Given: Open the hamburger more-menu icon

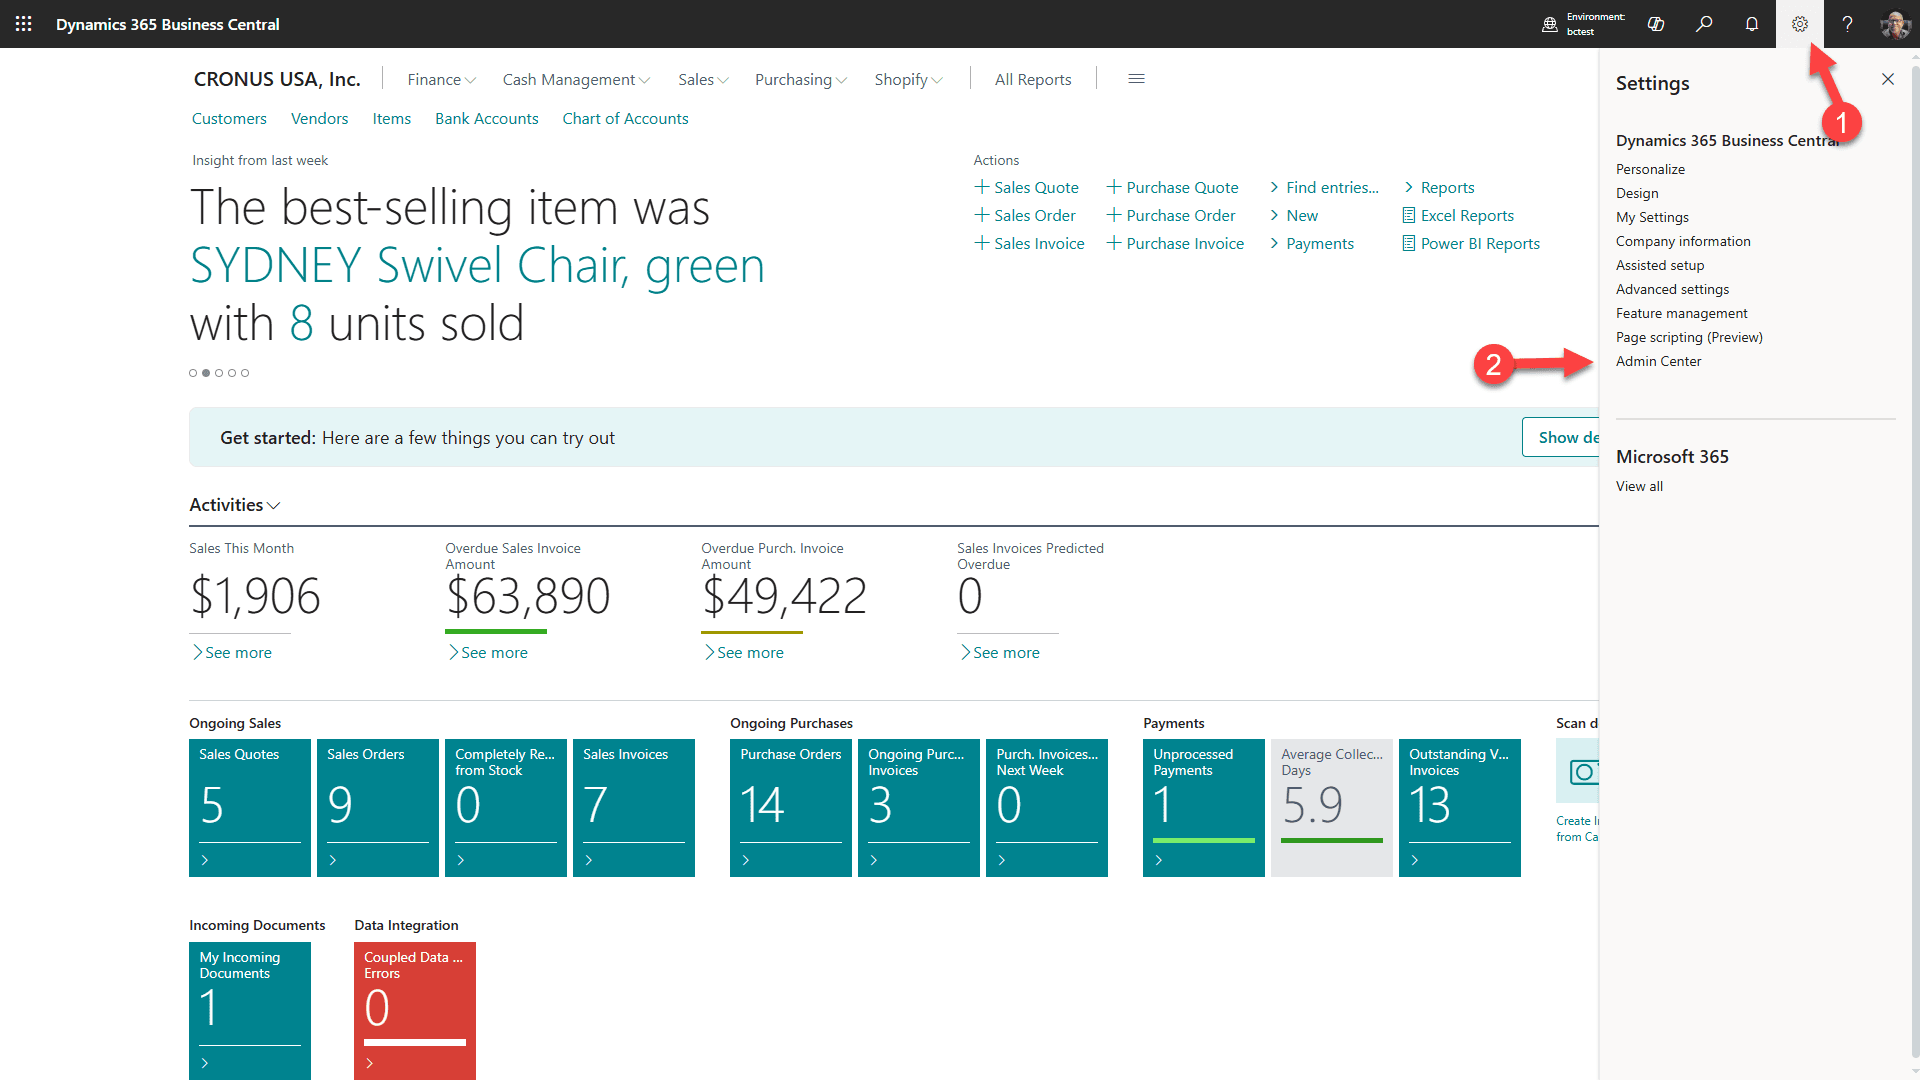Looking at the screenshot, I should click(1136, 79).
